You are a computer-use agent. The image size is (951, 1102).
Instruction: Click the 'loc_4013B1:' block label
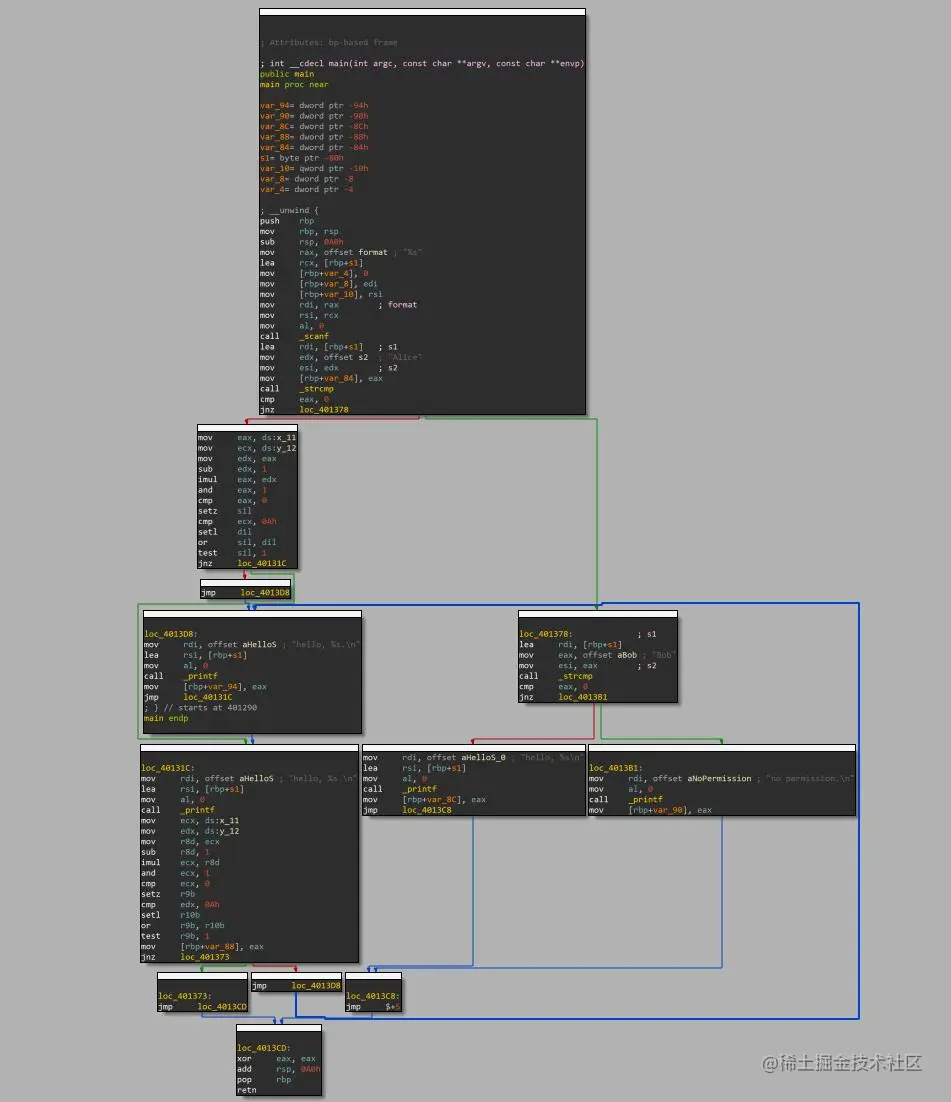616,768
